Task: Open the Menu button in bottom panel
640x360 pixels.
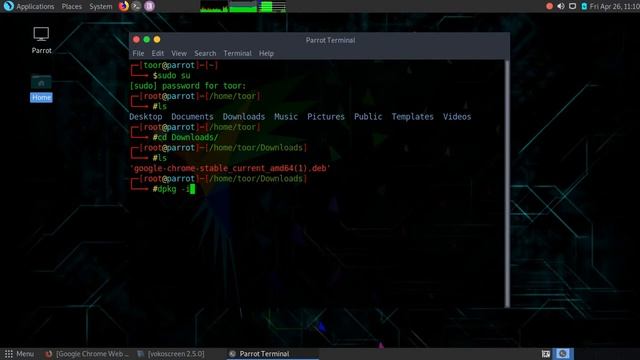Action: (x=19, y=354)
